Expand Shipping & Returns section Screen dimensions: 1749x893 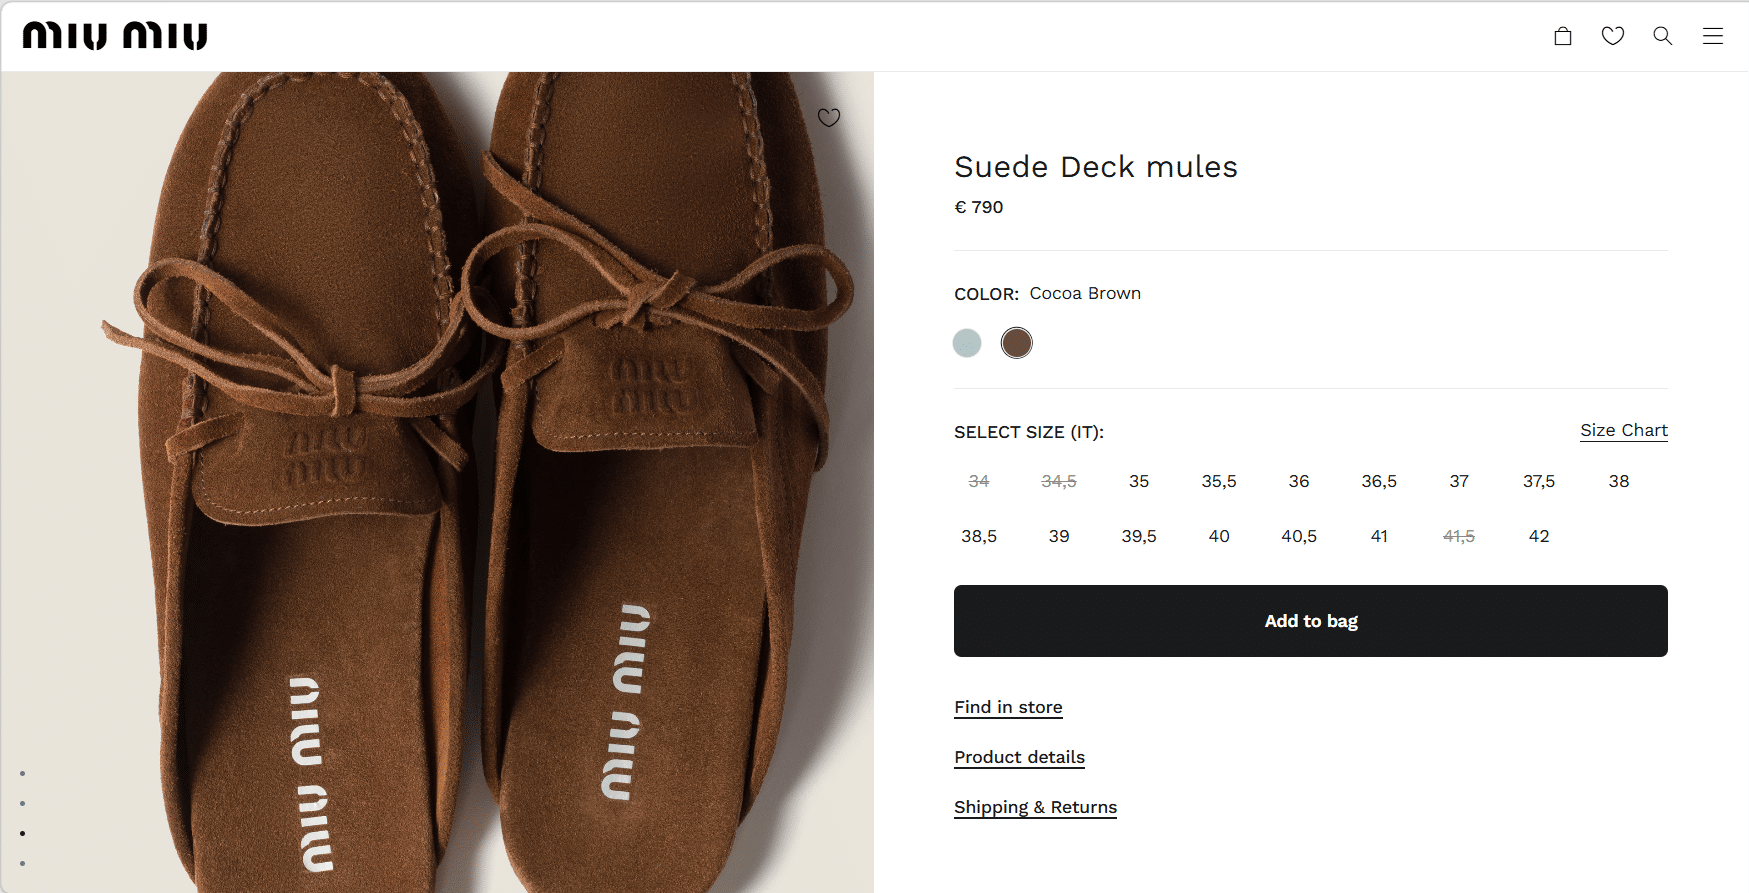click(1035, 807)
